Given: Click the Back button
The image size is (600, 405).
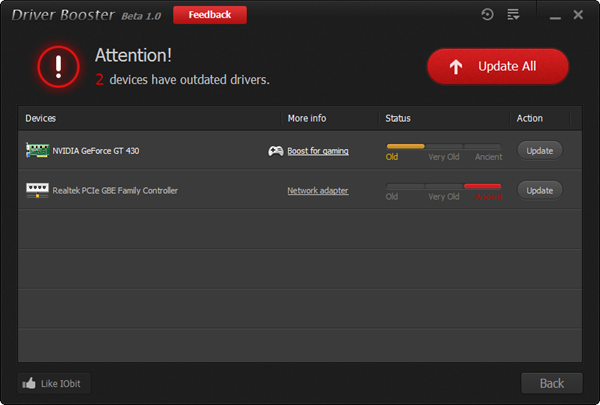Looking at the screenshot, I should click(552, 383).
